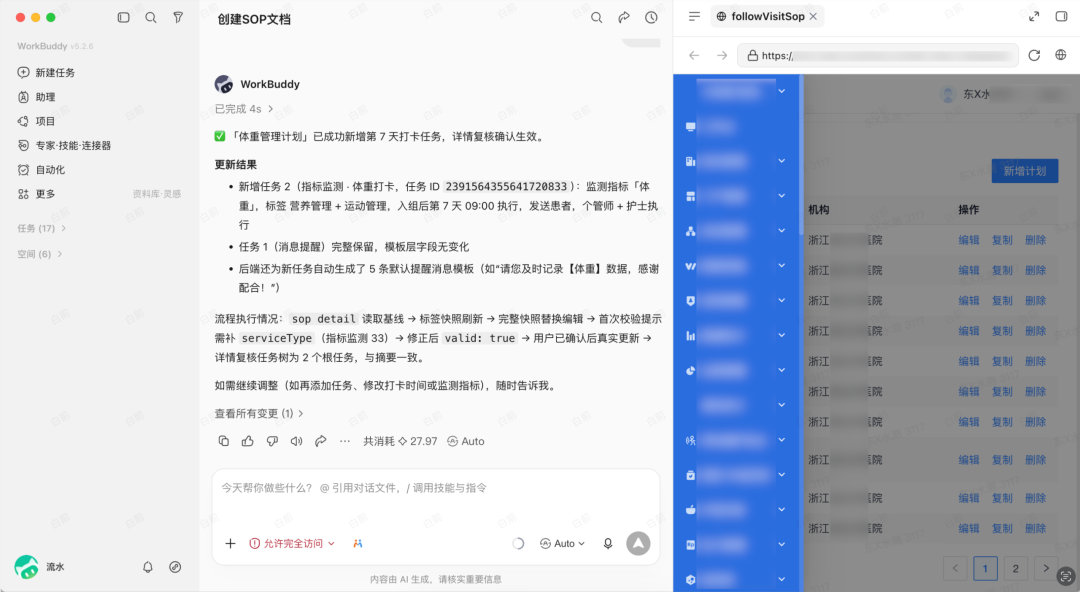Image resolution: width=1080 pixels, height=592 pixels.
Task: Expand the 空间 (6) section
Action: click(39, 254)
